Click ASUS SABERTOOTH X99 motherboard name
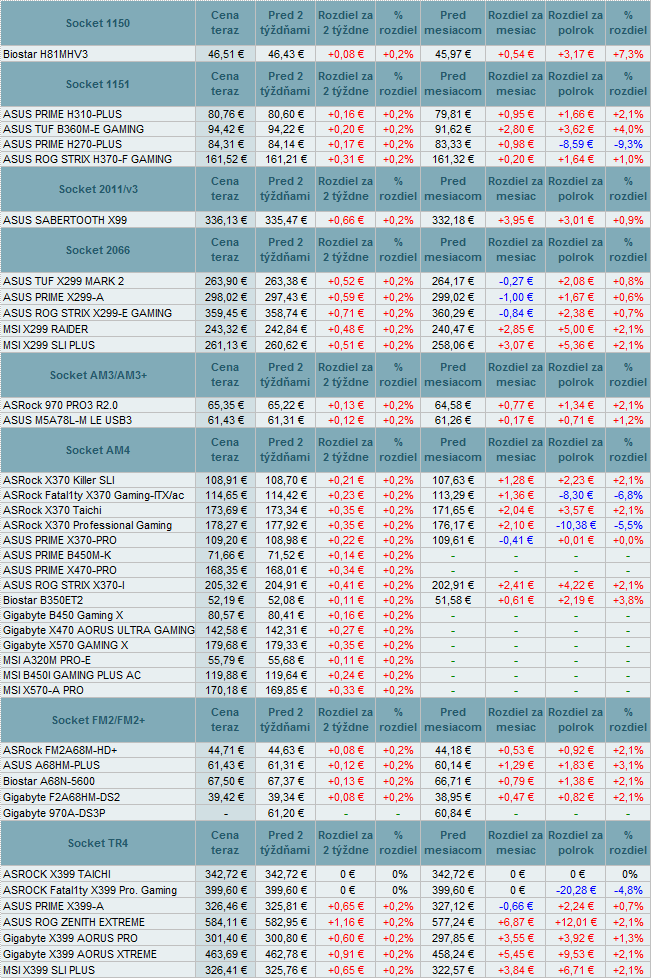Image resolution: width=651 pixels, height=978 pixels. [x=65, y=219]
